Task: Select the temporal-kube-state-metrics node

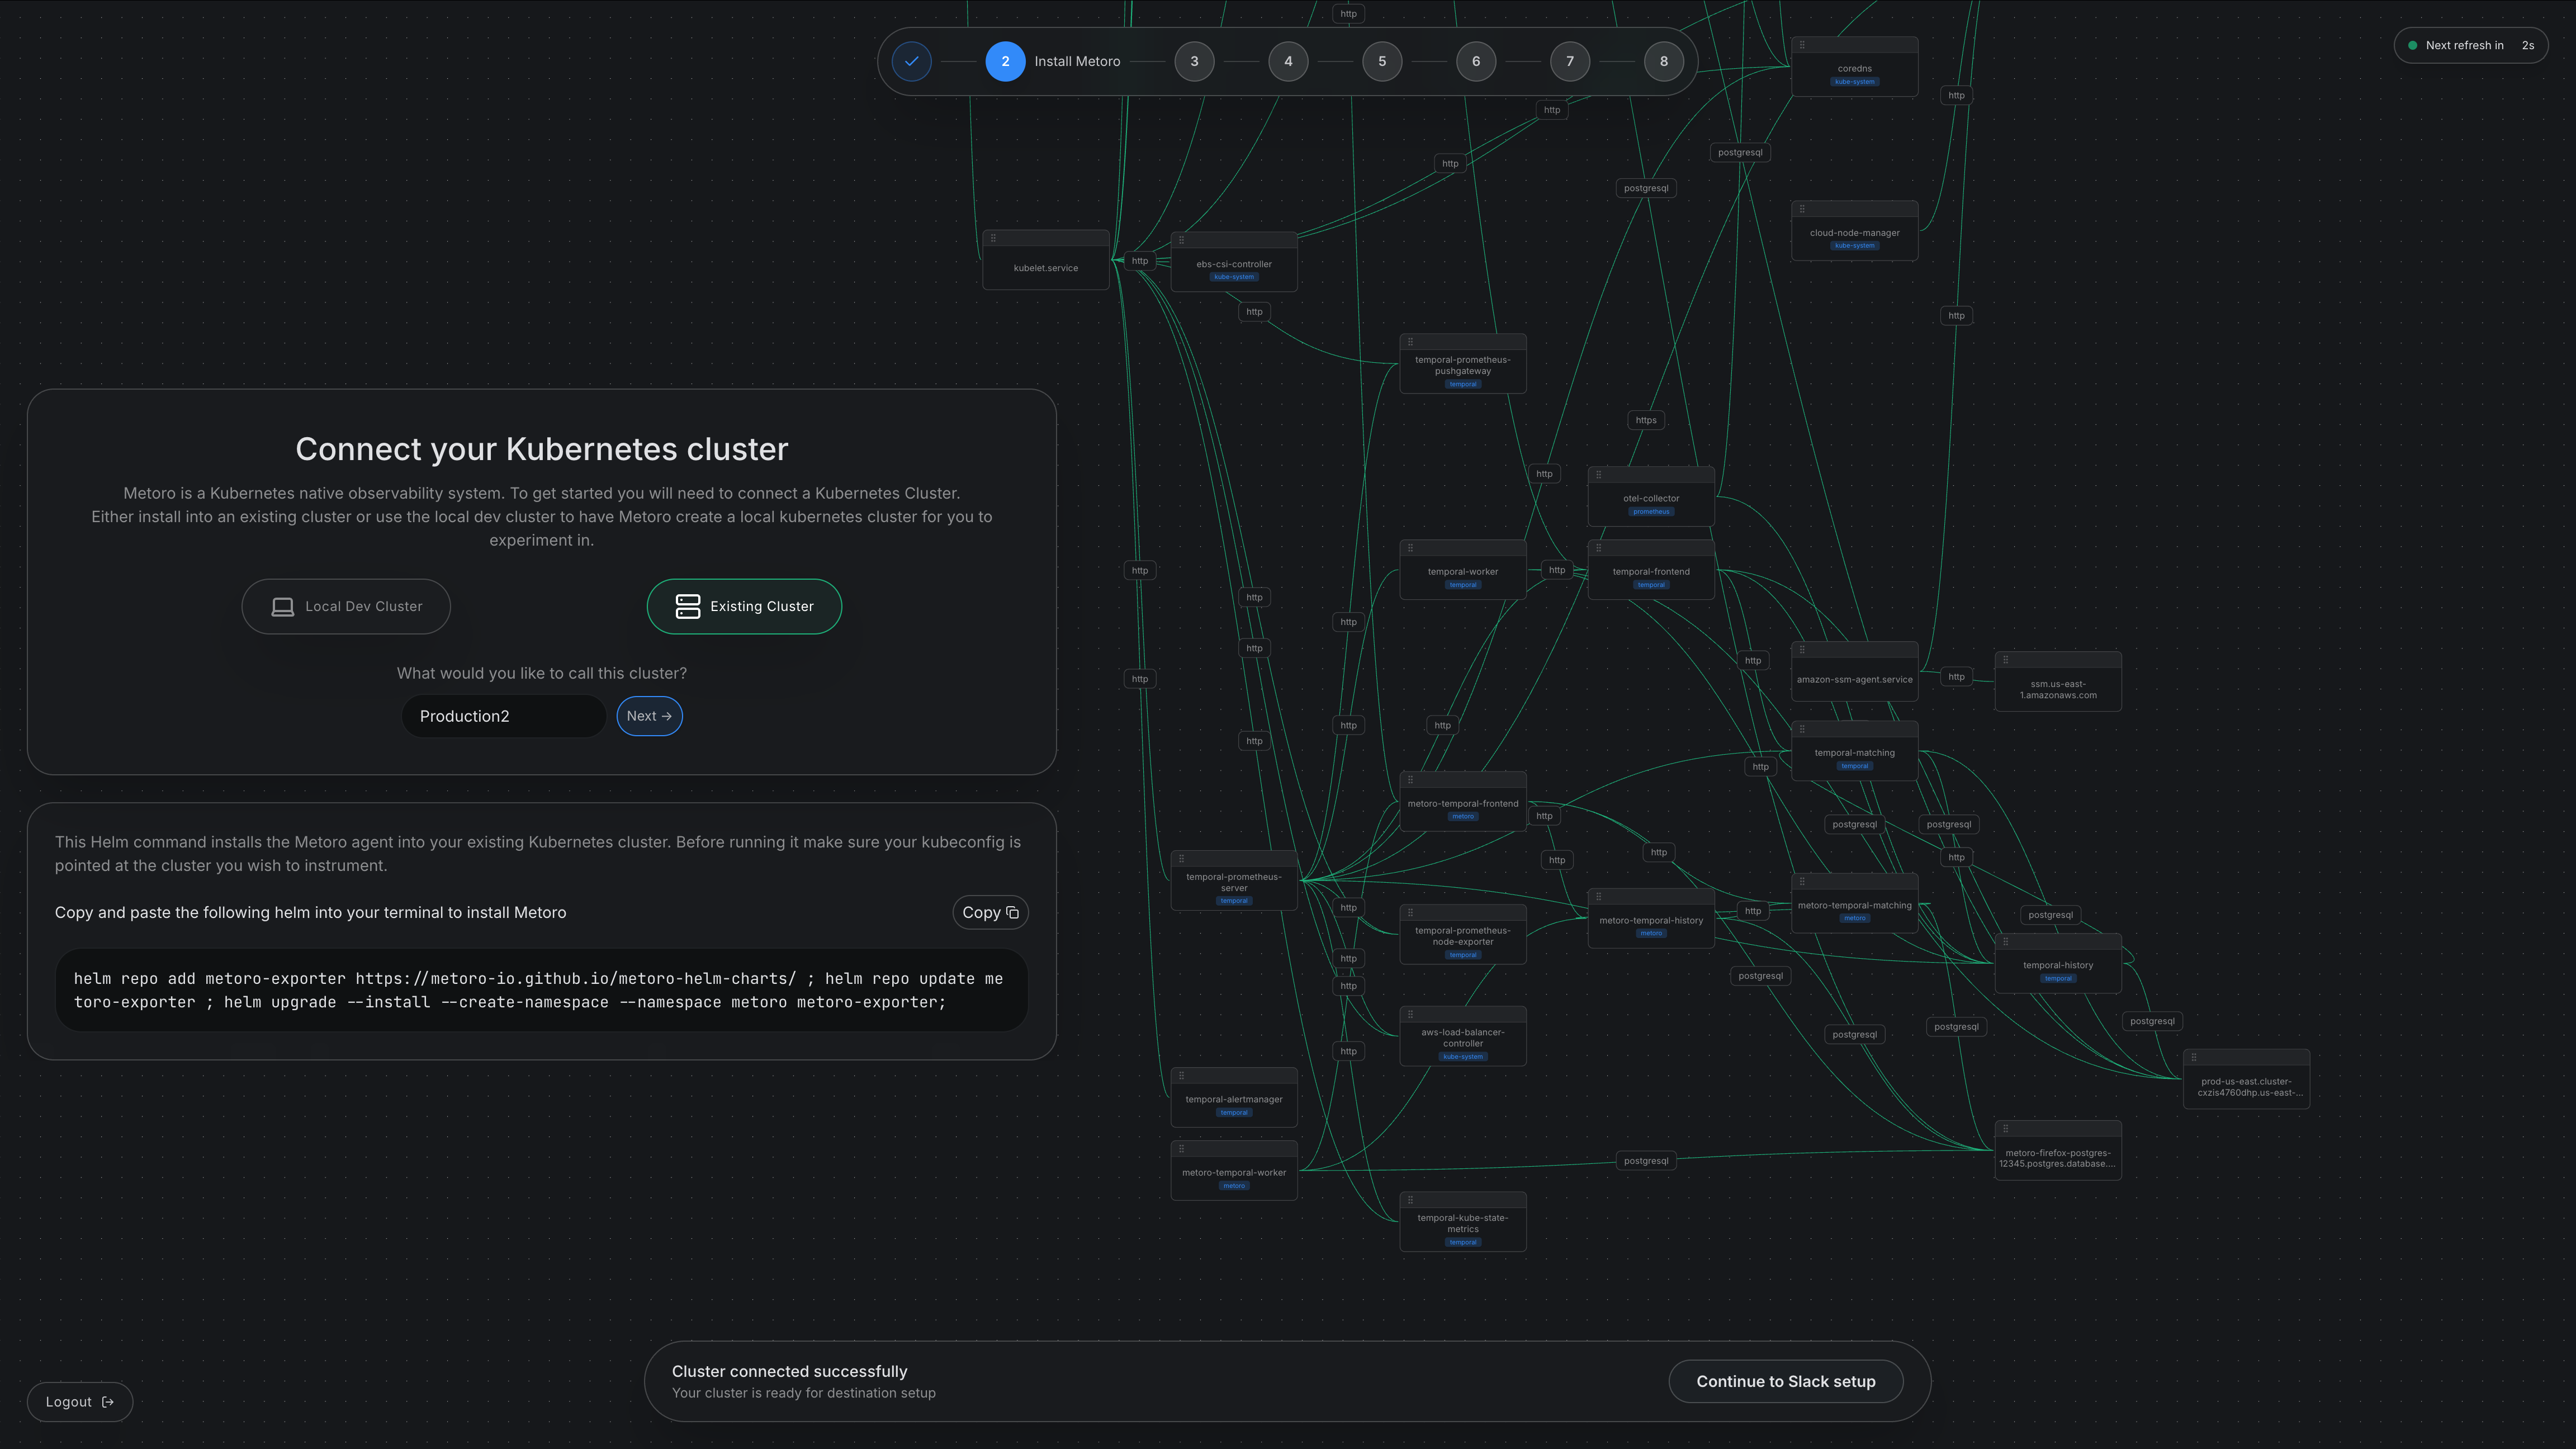Action: (x=1463, y=1222)
